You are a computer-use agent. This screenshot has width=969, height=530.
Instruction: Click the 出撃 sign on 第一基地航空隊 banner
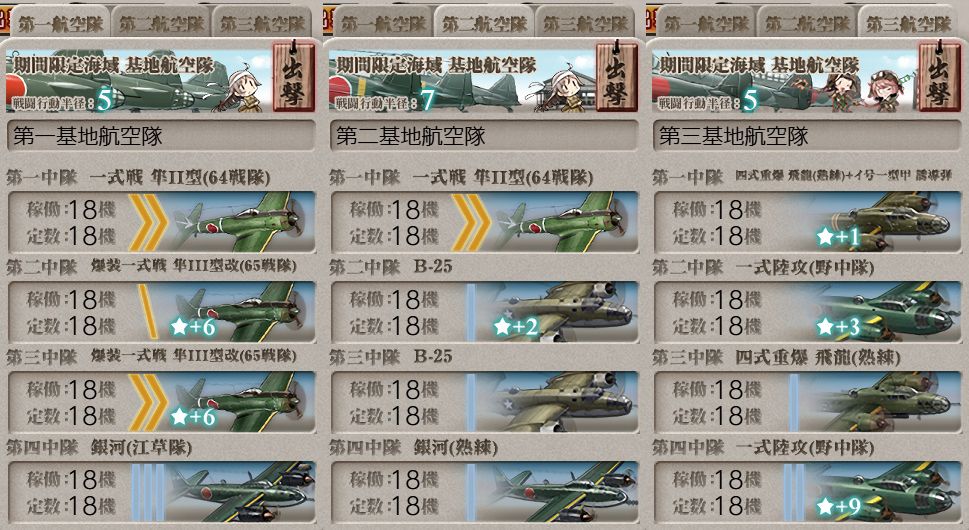point(294,77)
